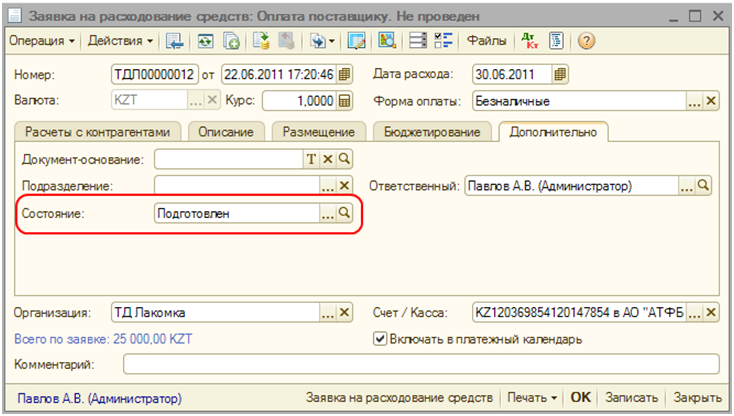This screenshot has height=416, width=734.
Task: Click the help question mark icon
Action: click(587, 41)
